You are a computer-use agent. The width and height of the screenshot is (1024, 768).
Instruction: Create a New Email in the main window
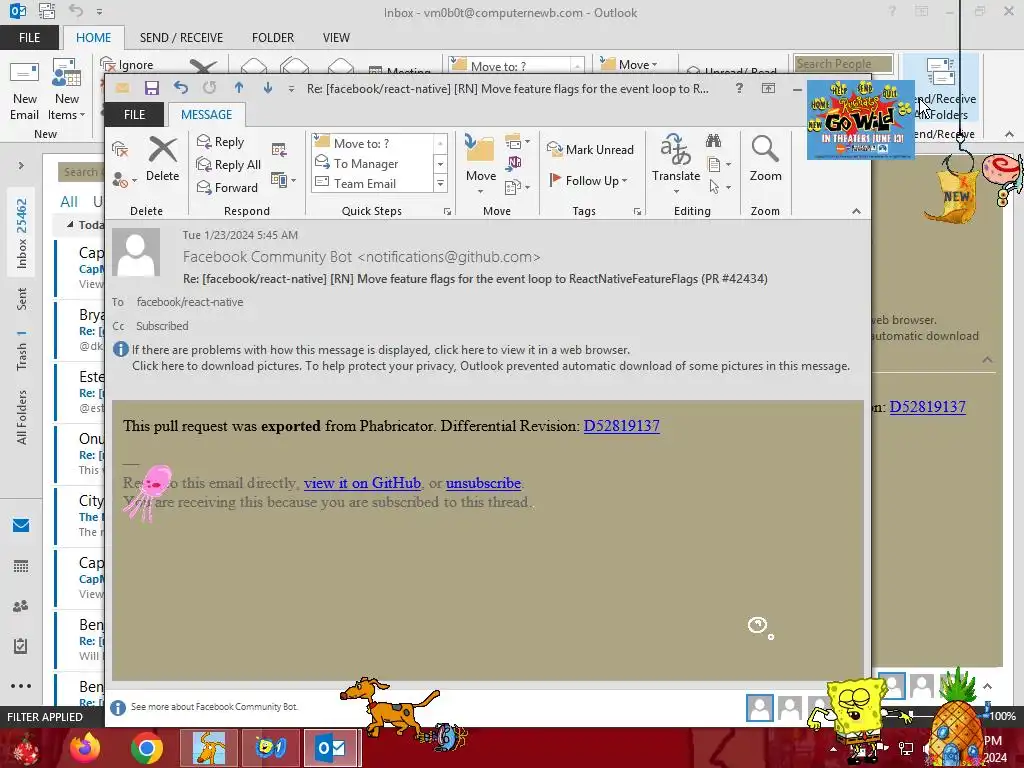pos(25,89)
